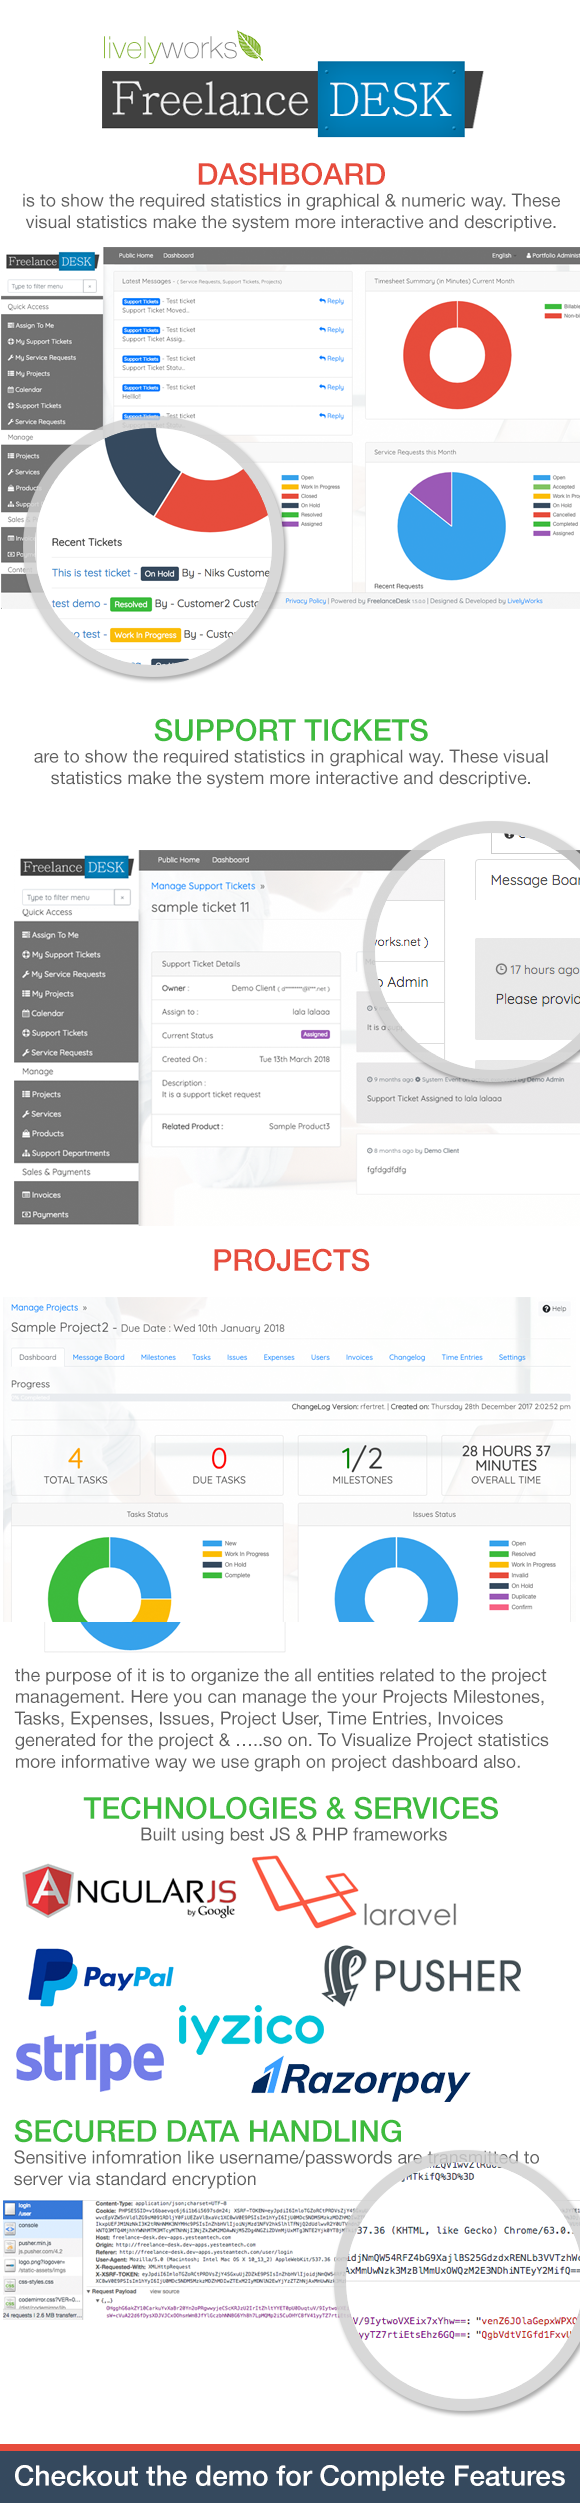
Task: Click the Manage Support Tickets breadcrumb link
Action: (203, 886)
